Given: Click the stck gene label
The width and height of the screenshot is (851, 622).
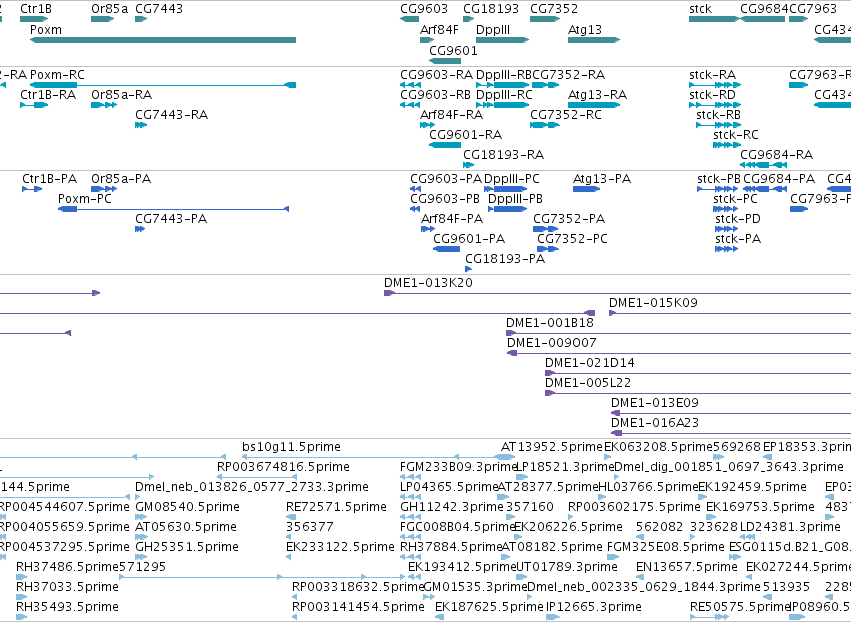Looking at the screenshot, I should click(701, 9).
